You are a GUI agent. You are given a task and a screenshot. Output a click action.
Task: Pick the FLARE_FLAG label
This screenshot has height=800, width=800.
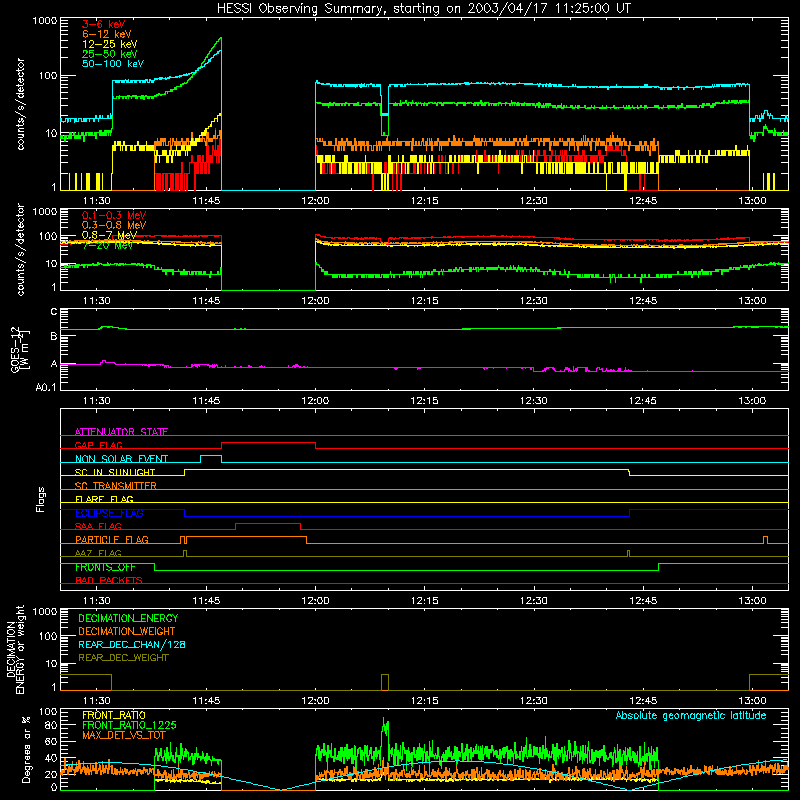tap(104, 499)
